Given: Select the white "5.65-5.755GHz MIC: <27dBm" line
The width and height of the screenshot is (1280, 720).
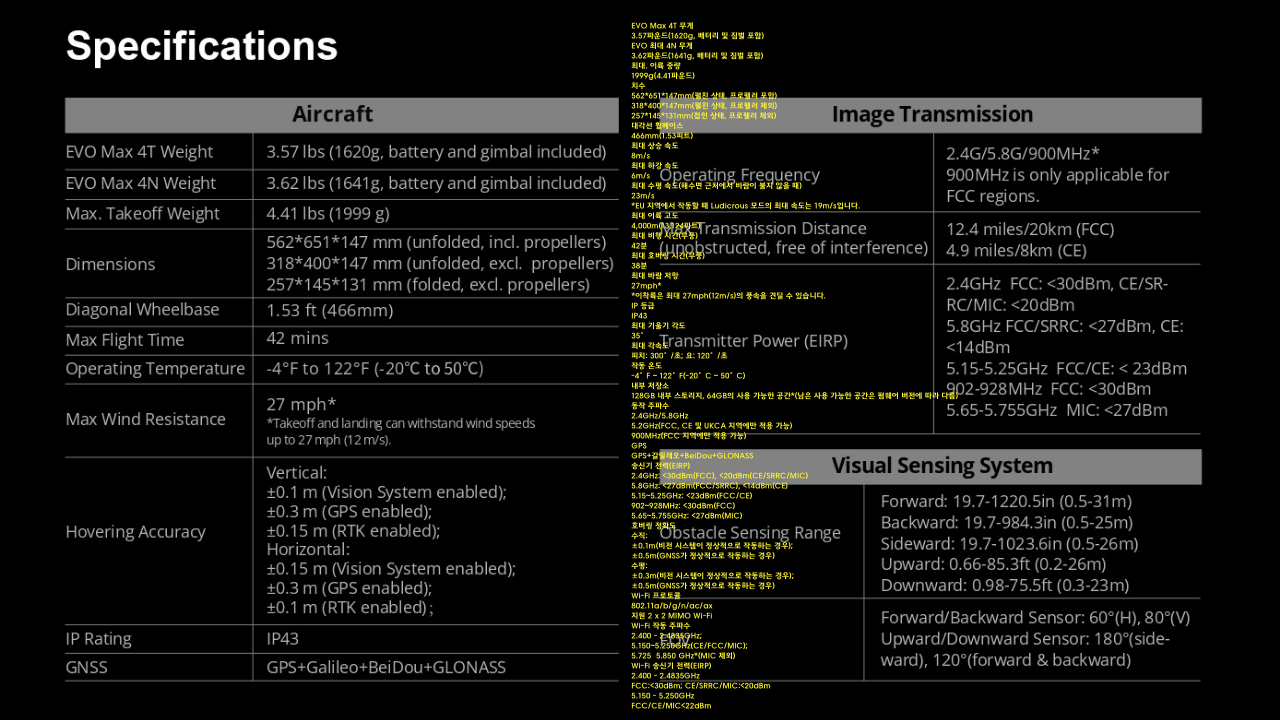Looking at the screenshot, I should 1056,410.
